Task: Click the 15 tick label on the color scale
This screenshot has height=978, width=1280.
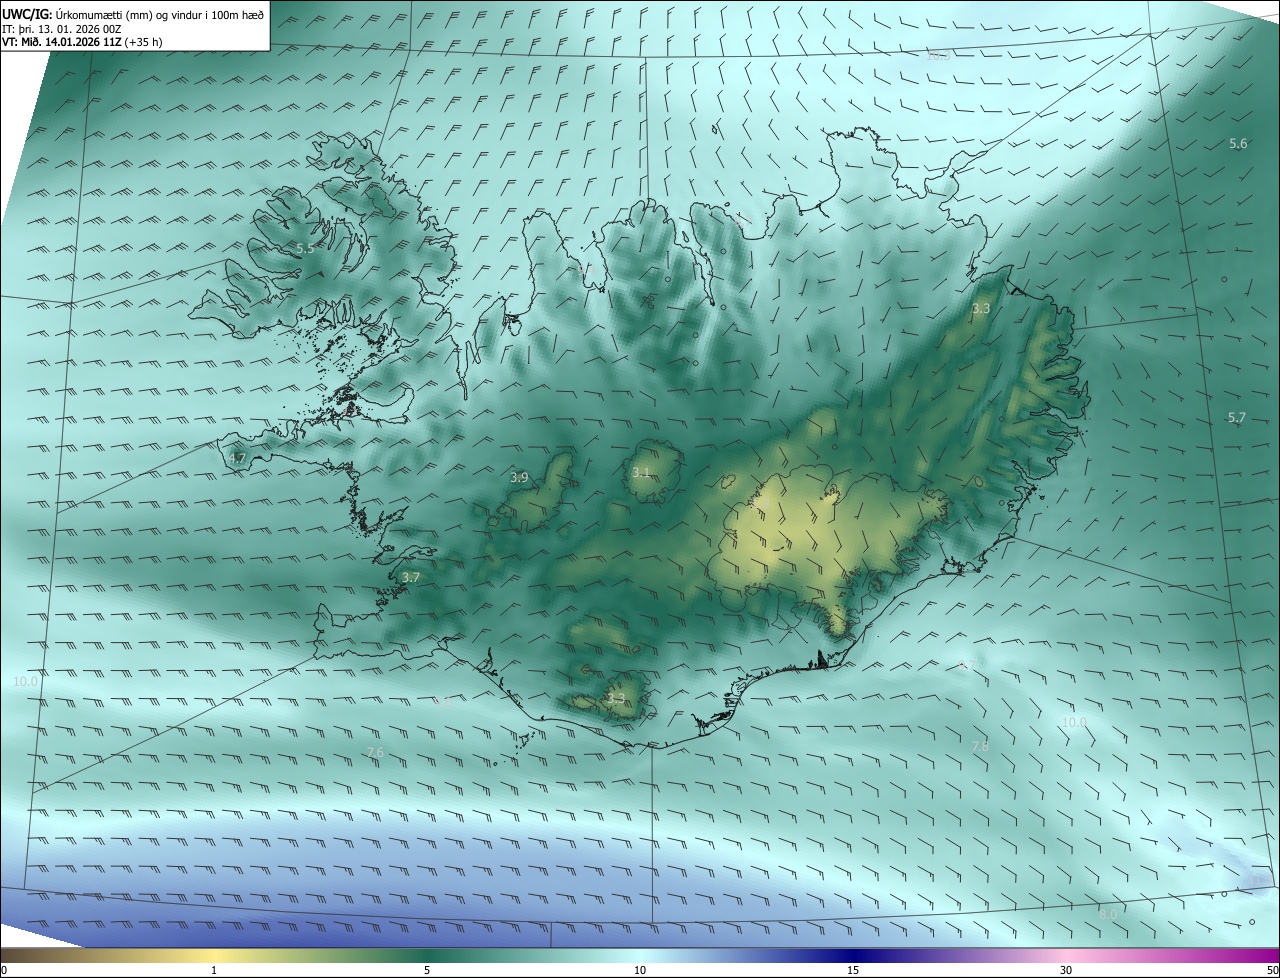Action: tap(853, 970)
